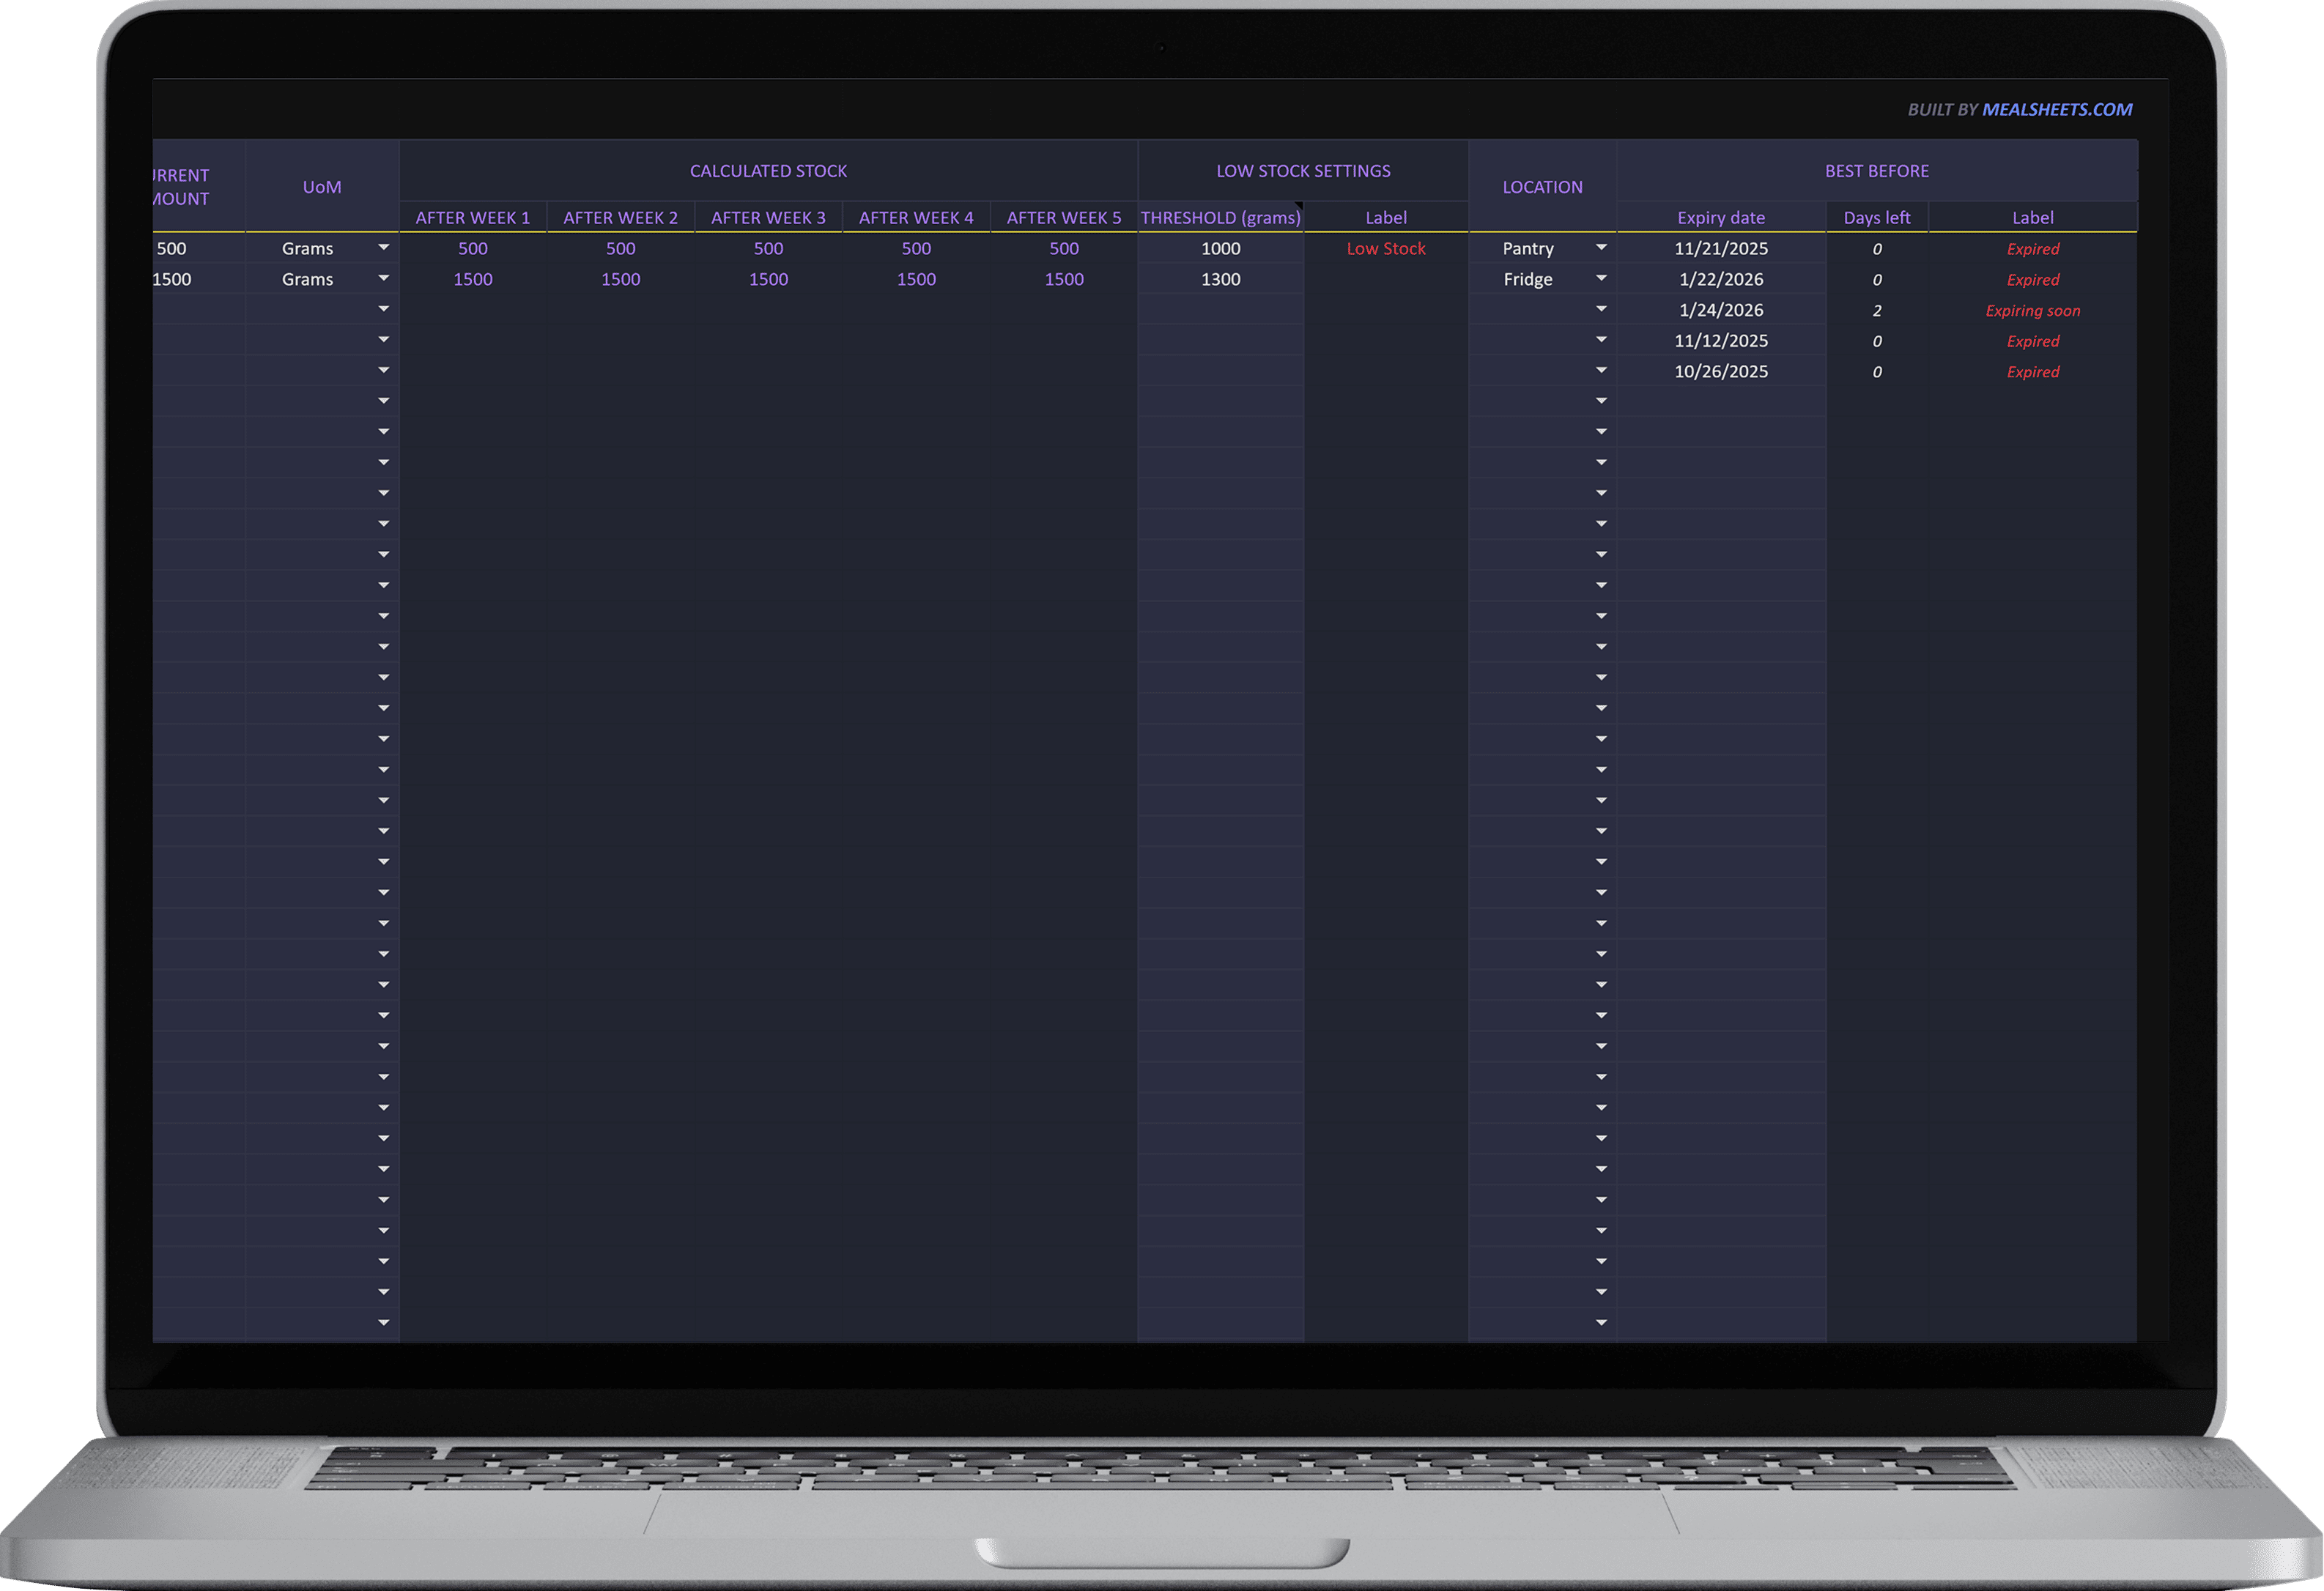The image size is (2324, 1591).
Task: Open location dropdown beside 11/12/2025 expiry
Action: tap(1601, 341)
